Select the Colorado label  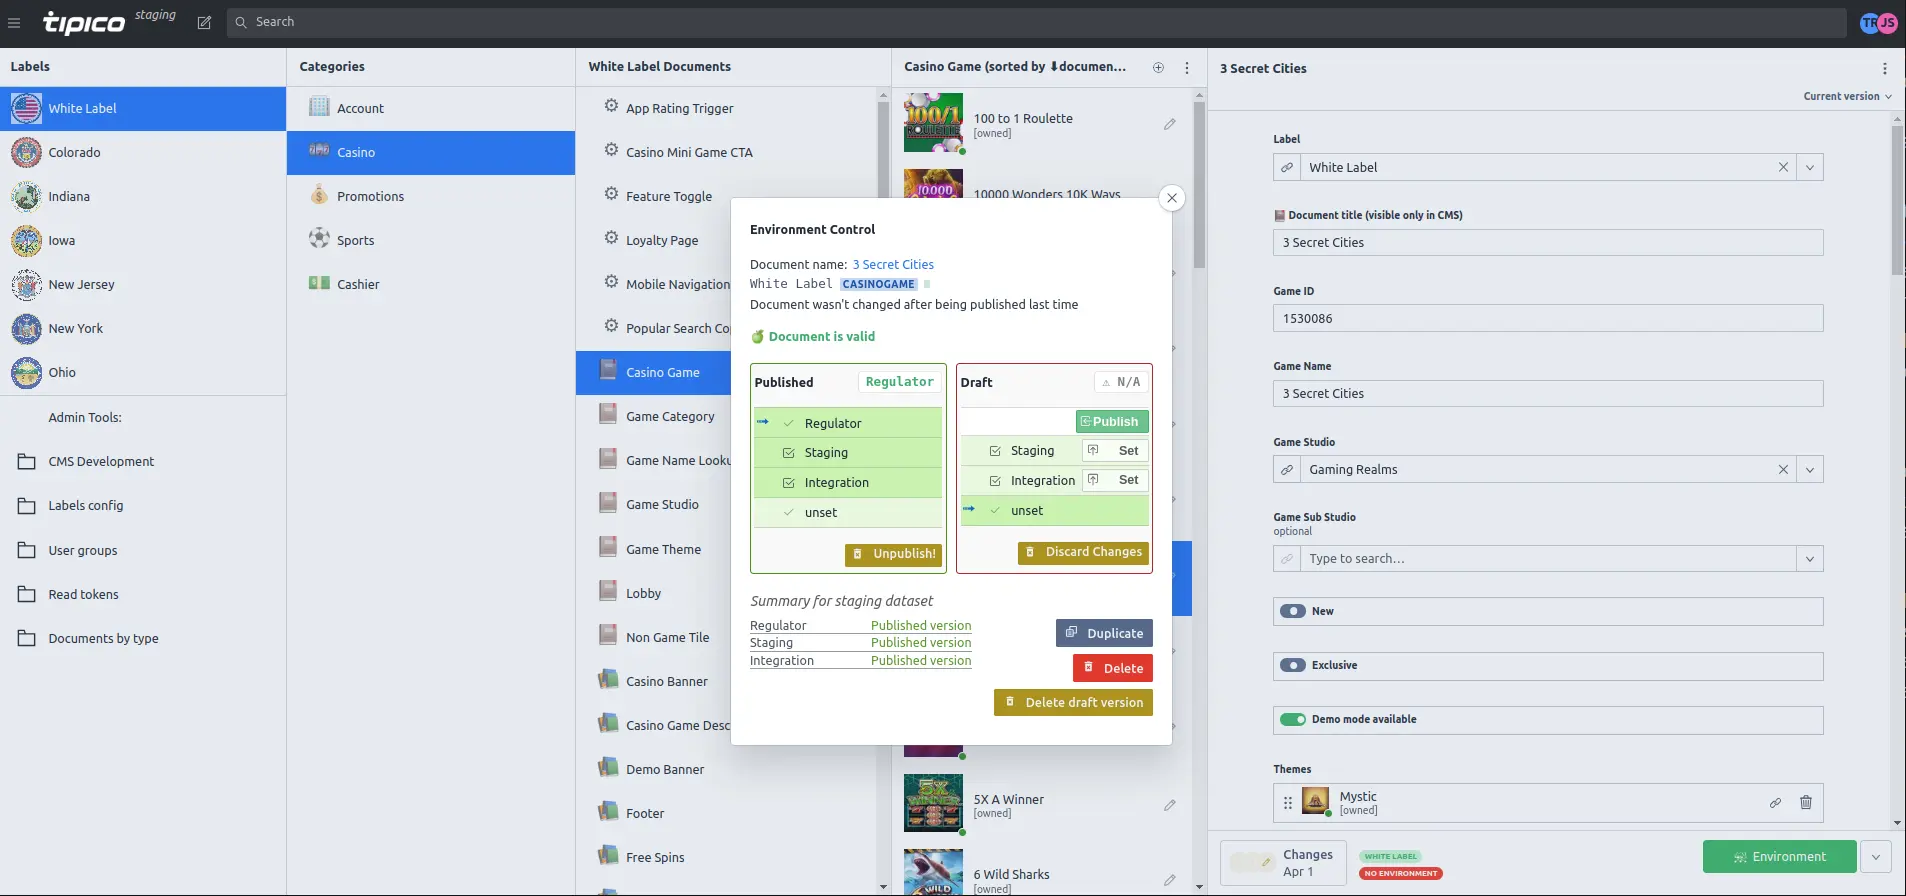coord(143,152)
